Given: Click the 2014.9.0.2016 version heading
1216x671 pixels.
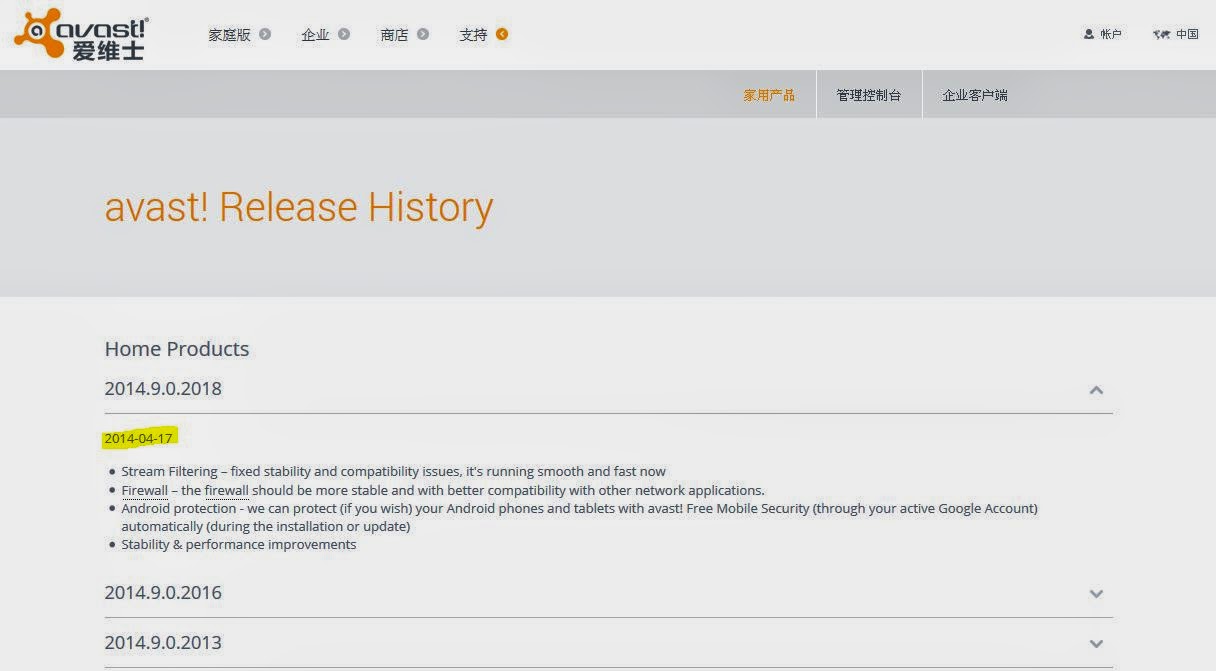Looking at the screenshot, I should pos(163,593).
